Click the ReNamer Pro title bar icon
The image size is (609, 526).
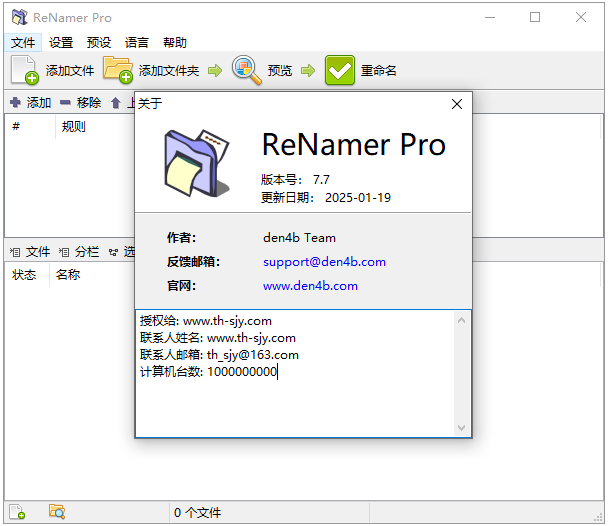pos(19,17)
